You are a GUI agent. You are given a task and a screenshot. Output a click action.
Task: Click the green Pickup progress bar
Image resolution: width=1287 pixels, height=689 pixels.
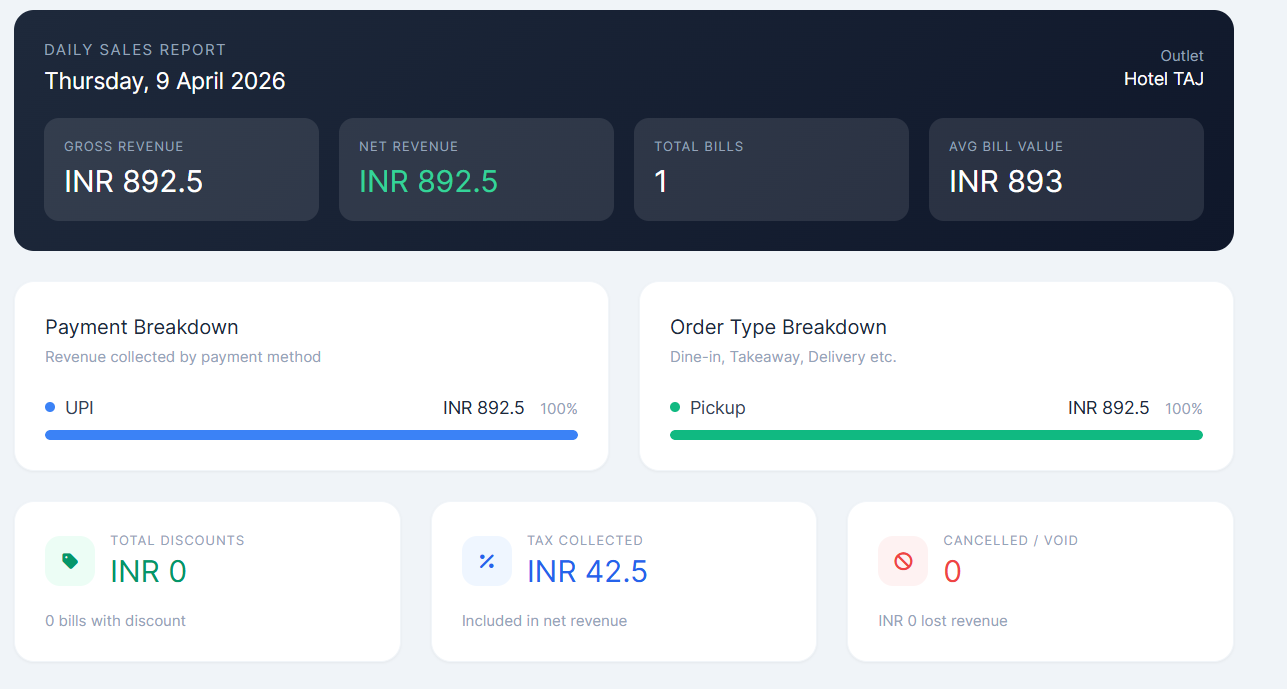tap(936, 435)
